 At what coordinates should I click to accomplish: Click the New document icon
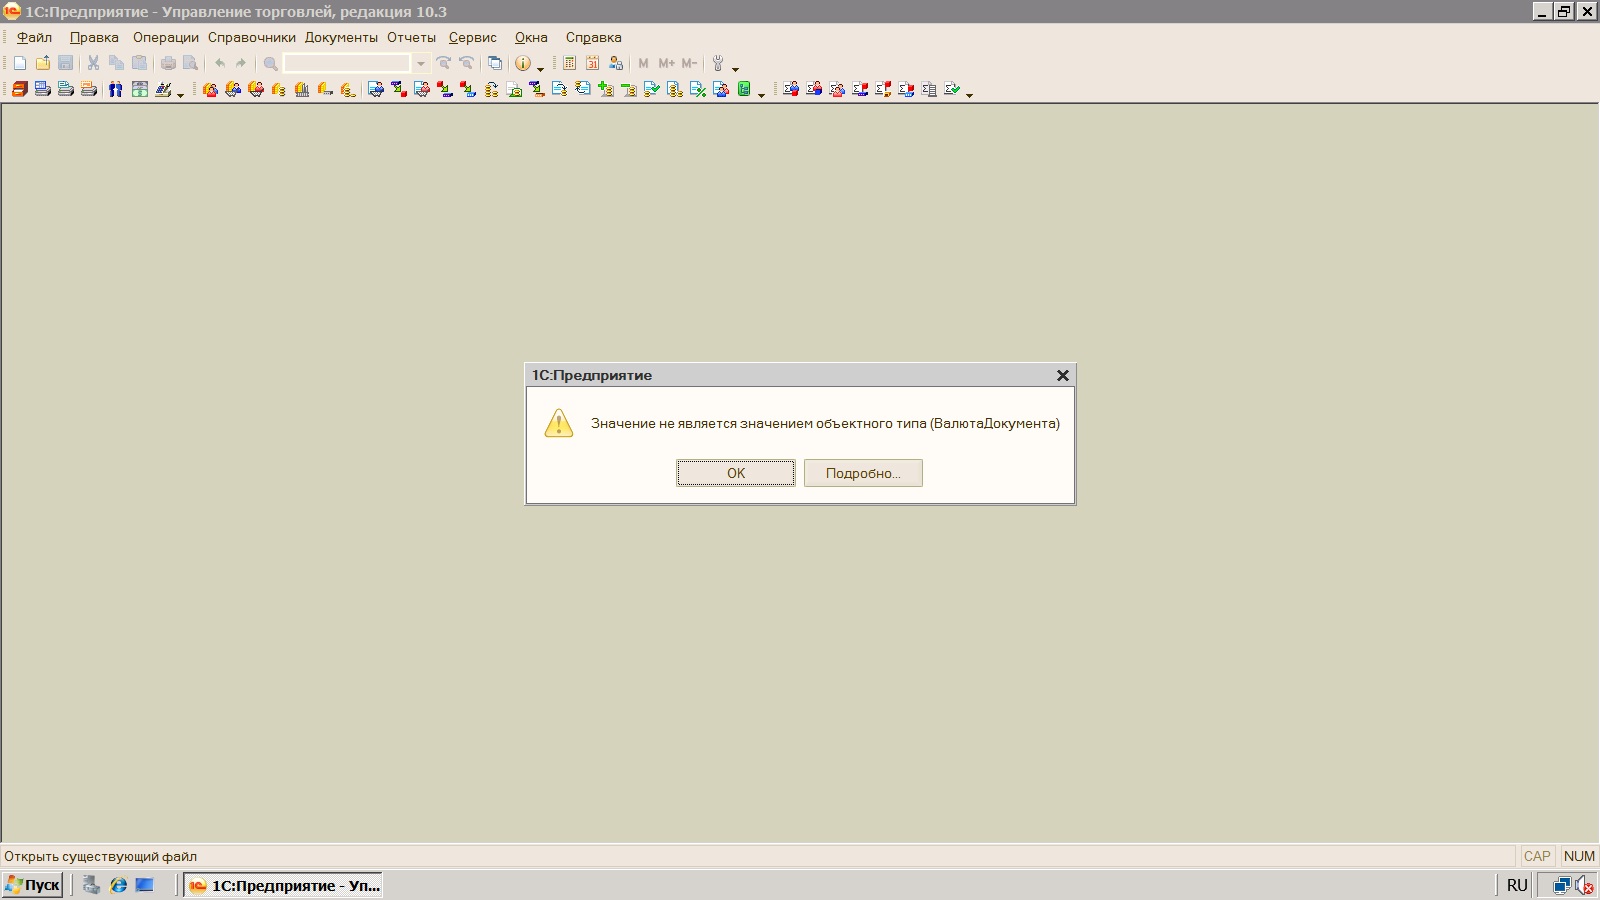pyautogui.click(x=20, y=63)
